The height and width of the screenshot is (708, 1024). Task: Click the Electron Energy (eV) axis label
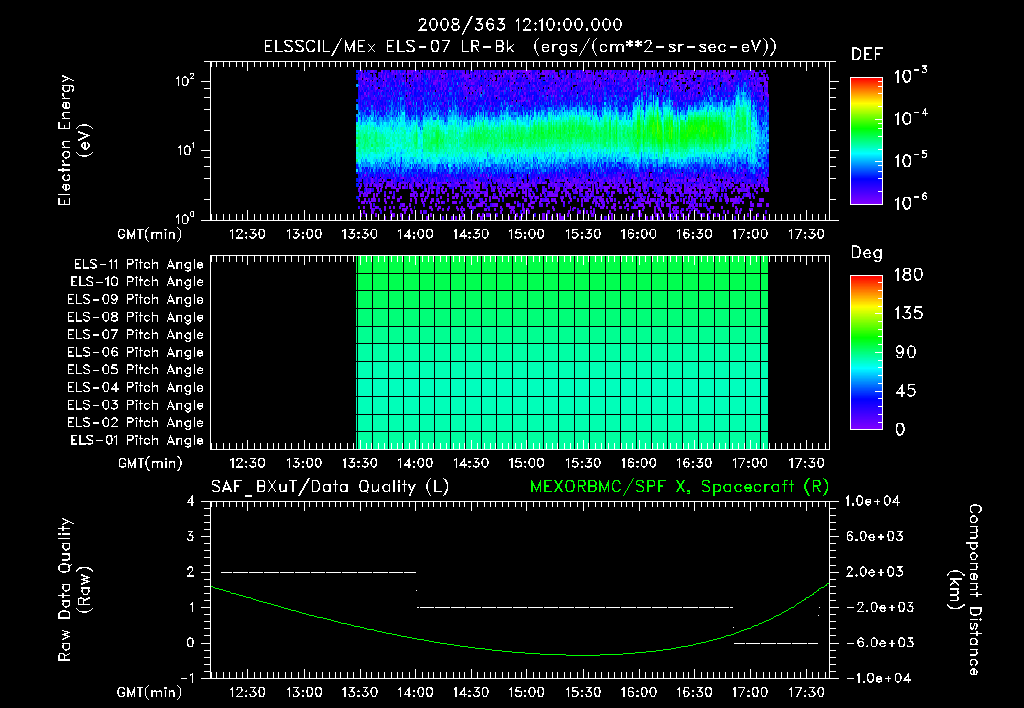(74, 140)
